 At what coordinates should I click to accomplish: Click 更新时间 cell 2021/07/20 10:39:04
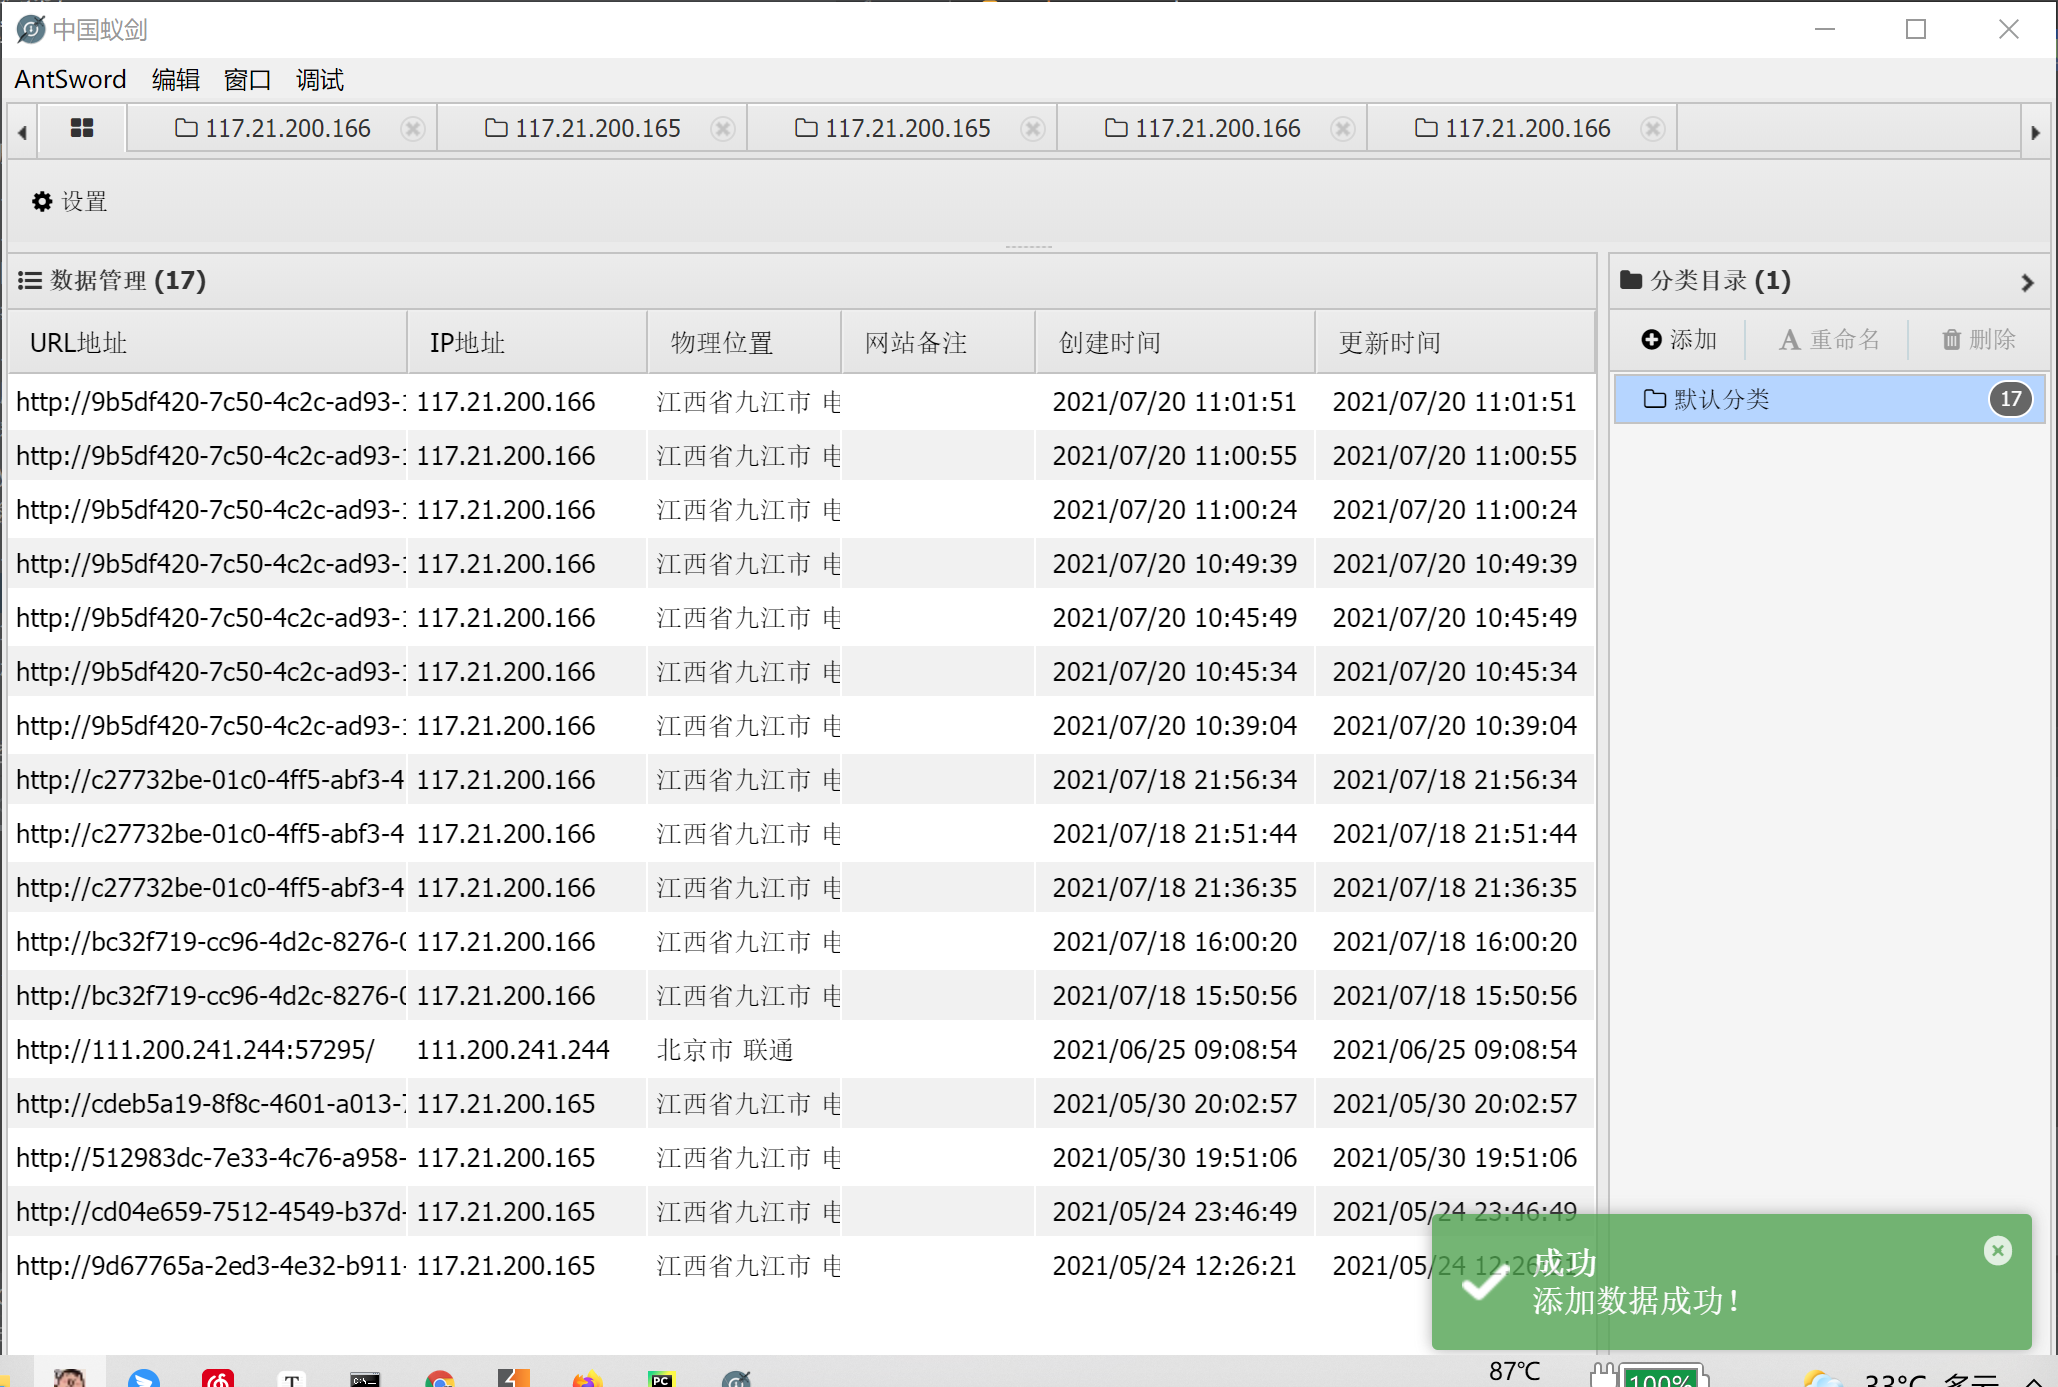point(1455,726)
